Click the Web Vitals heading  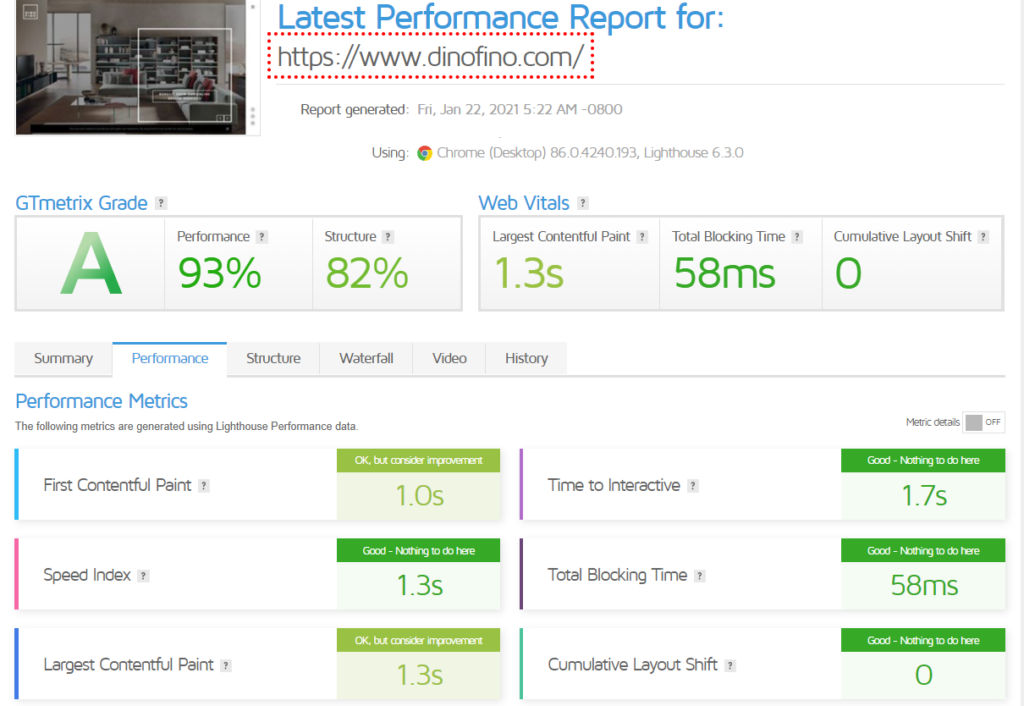coord(524,203)
